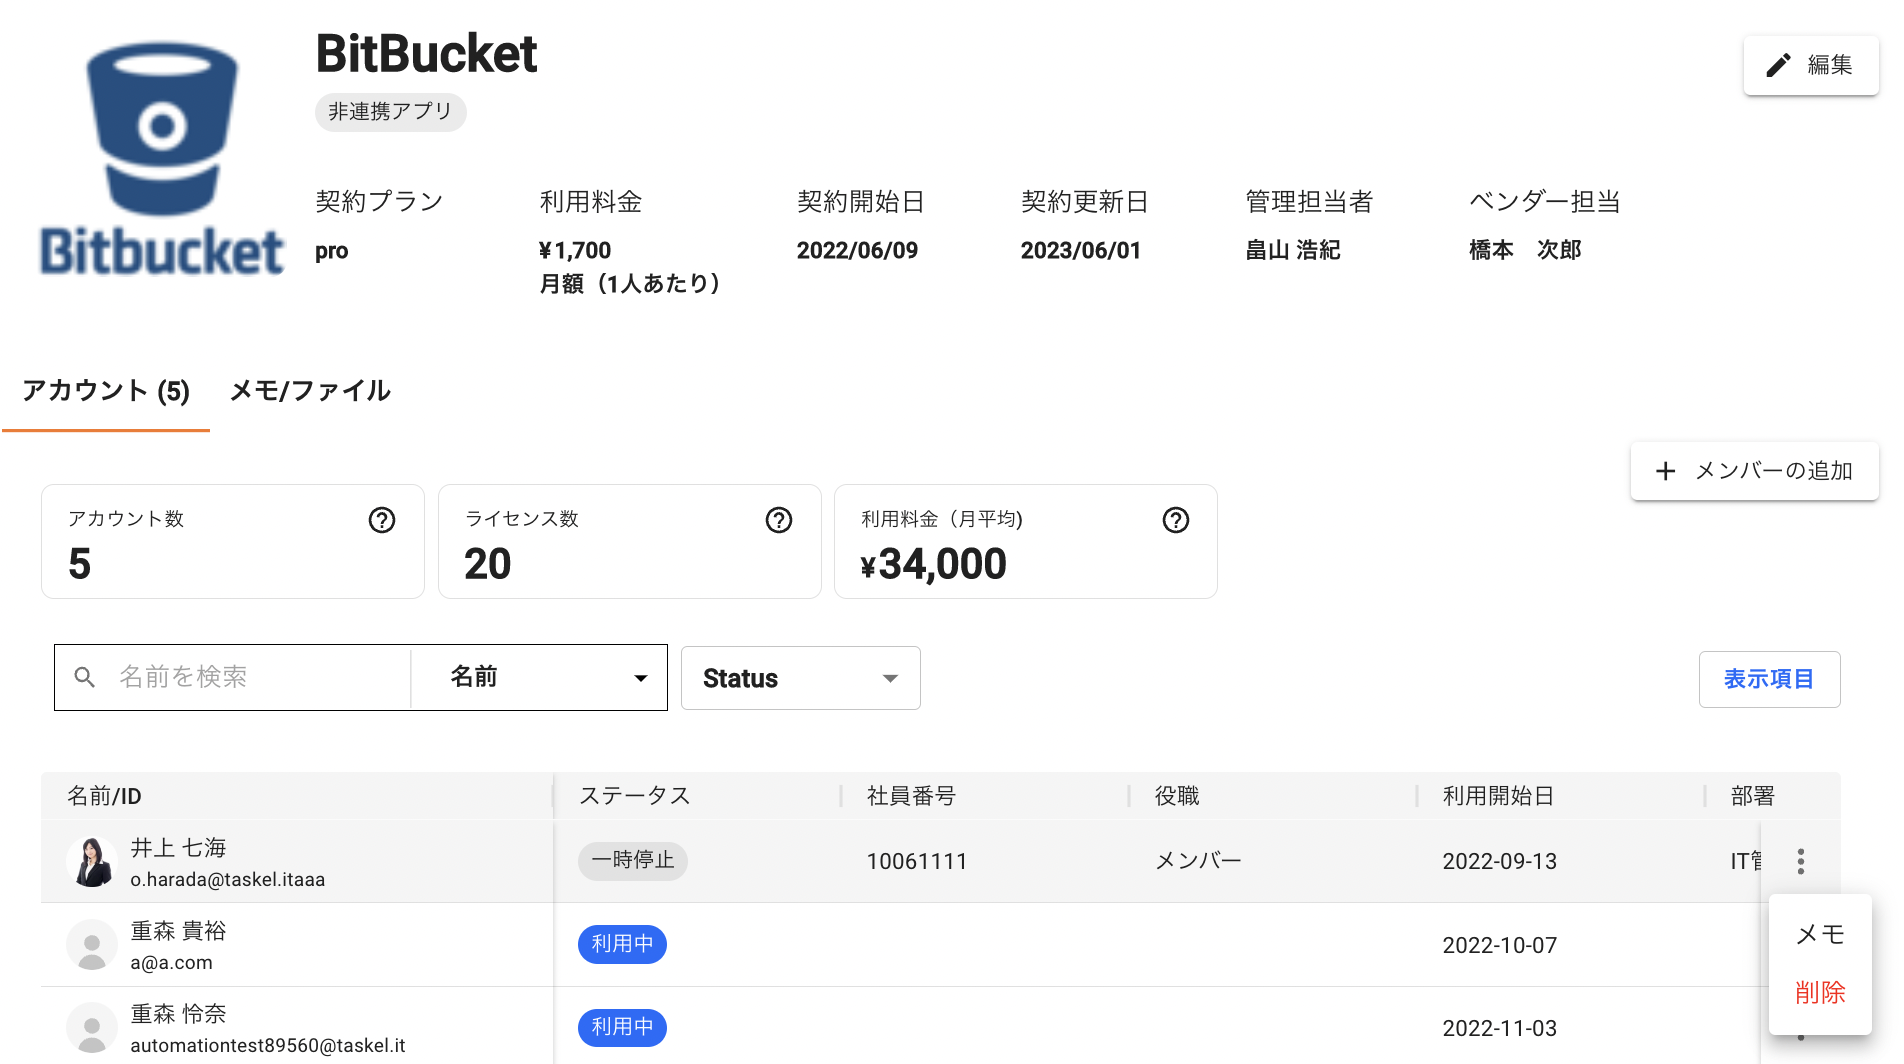This screenshot has width=1904, height=1064.
Task: Click the BitBucket logo image
Action: tap(162, 160)
